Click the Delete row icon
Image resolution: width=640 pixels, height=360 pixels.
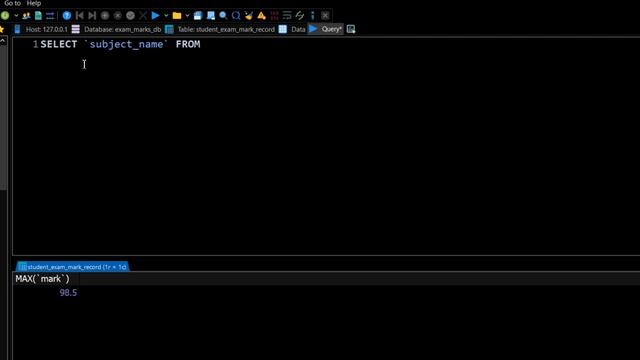(x=118, y=16)
